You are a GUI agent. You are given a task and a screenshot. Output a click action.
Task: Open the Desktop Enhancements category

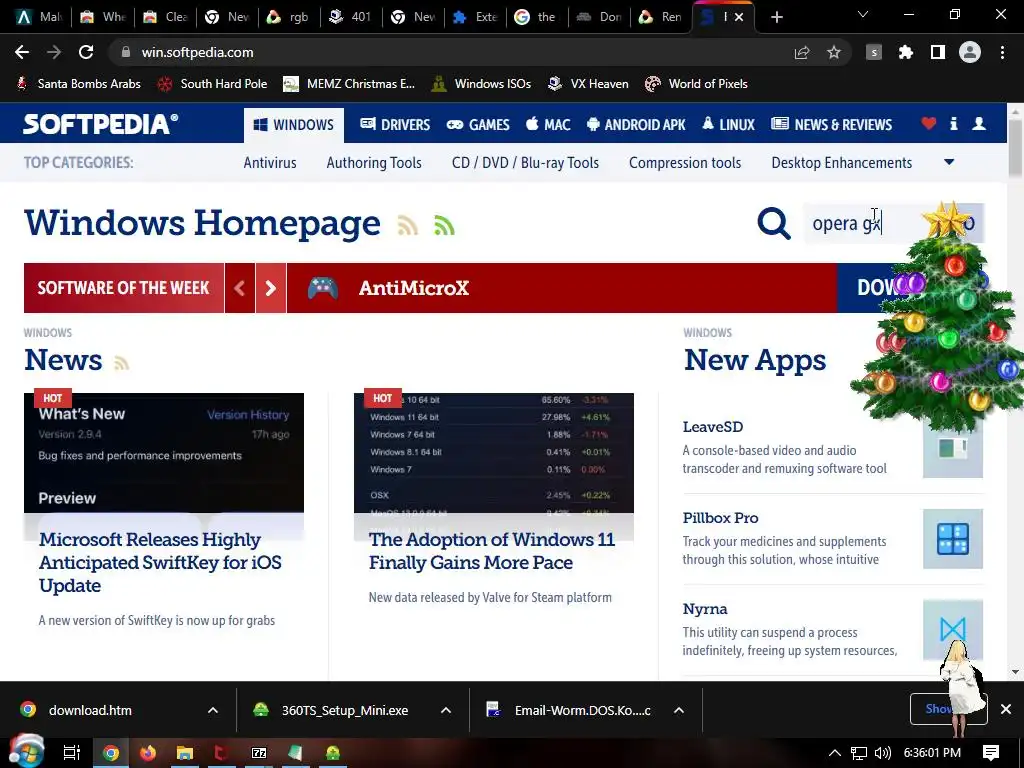coord(842,163)
